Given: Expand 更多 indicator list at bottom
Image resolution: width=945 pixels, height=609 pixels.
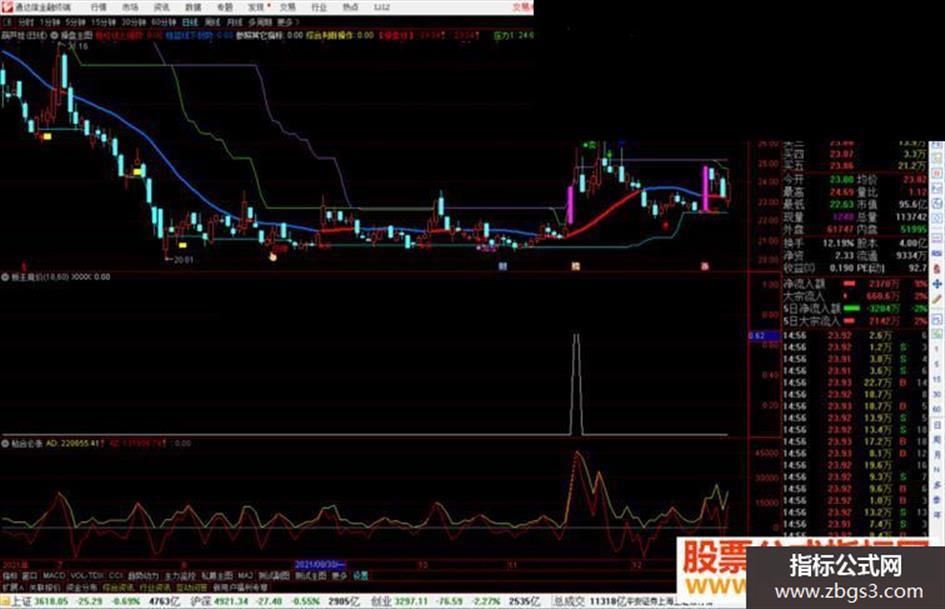Looking at the screenshot, I should [x=340, y=576].
